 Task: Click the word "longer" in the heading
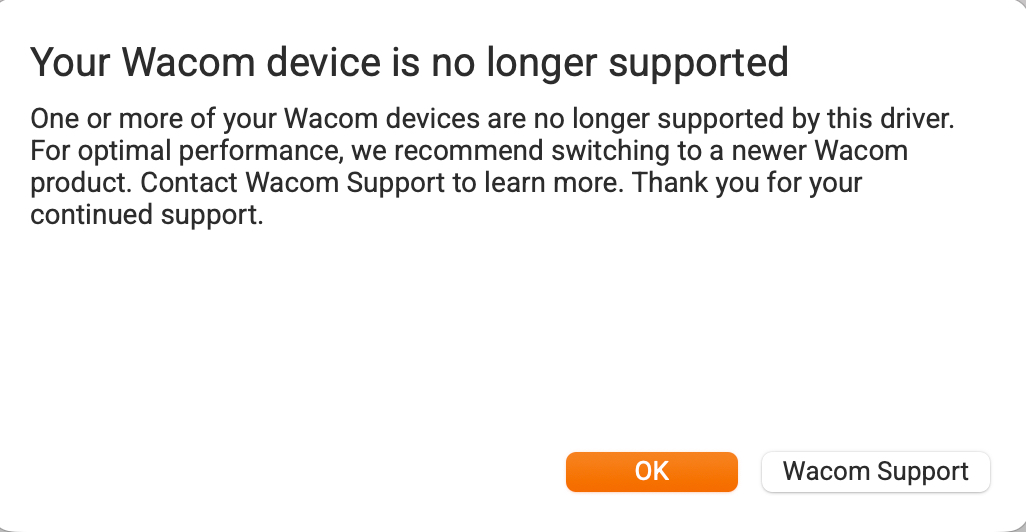pyautogui.click(x=539, y=63)
